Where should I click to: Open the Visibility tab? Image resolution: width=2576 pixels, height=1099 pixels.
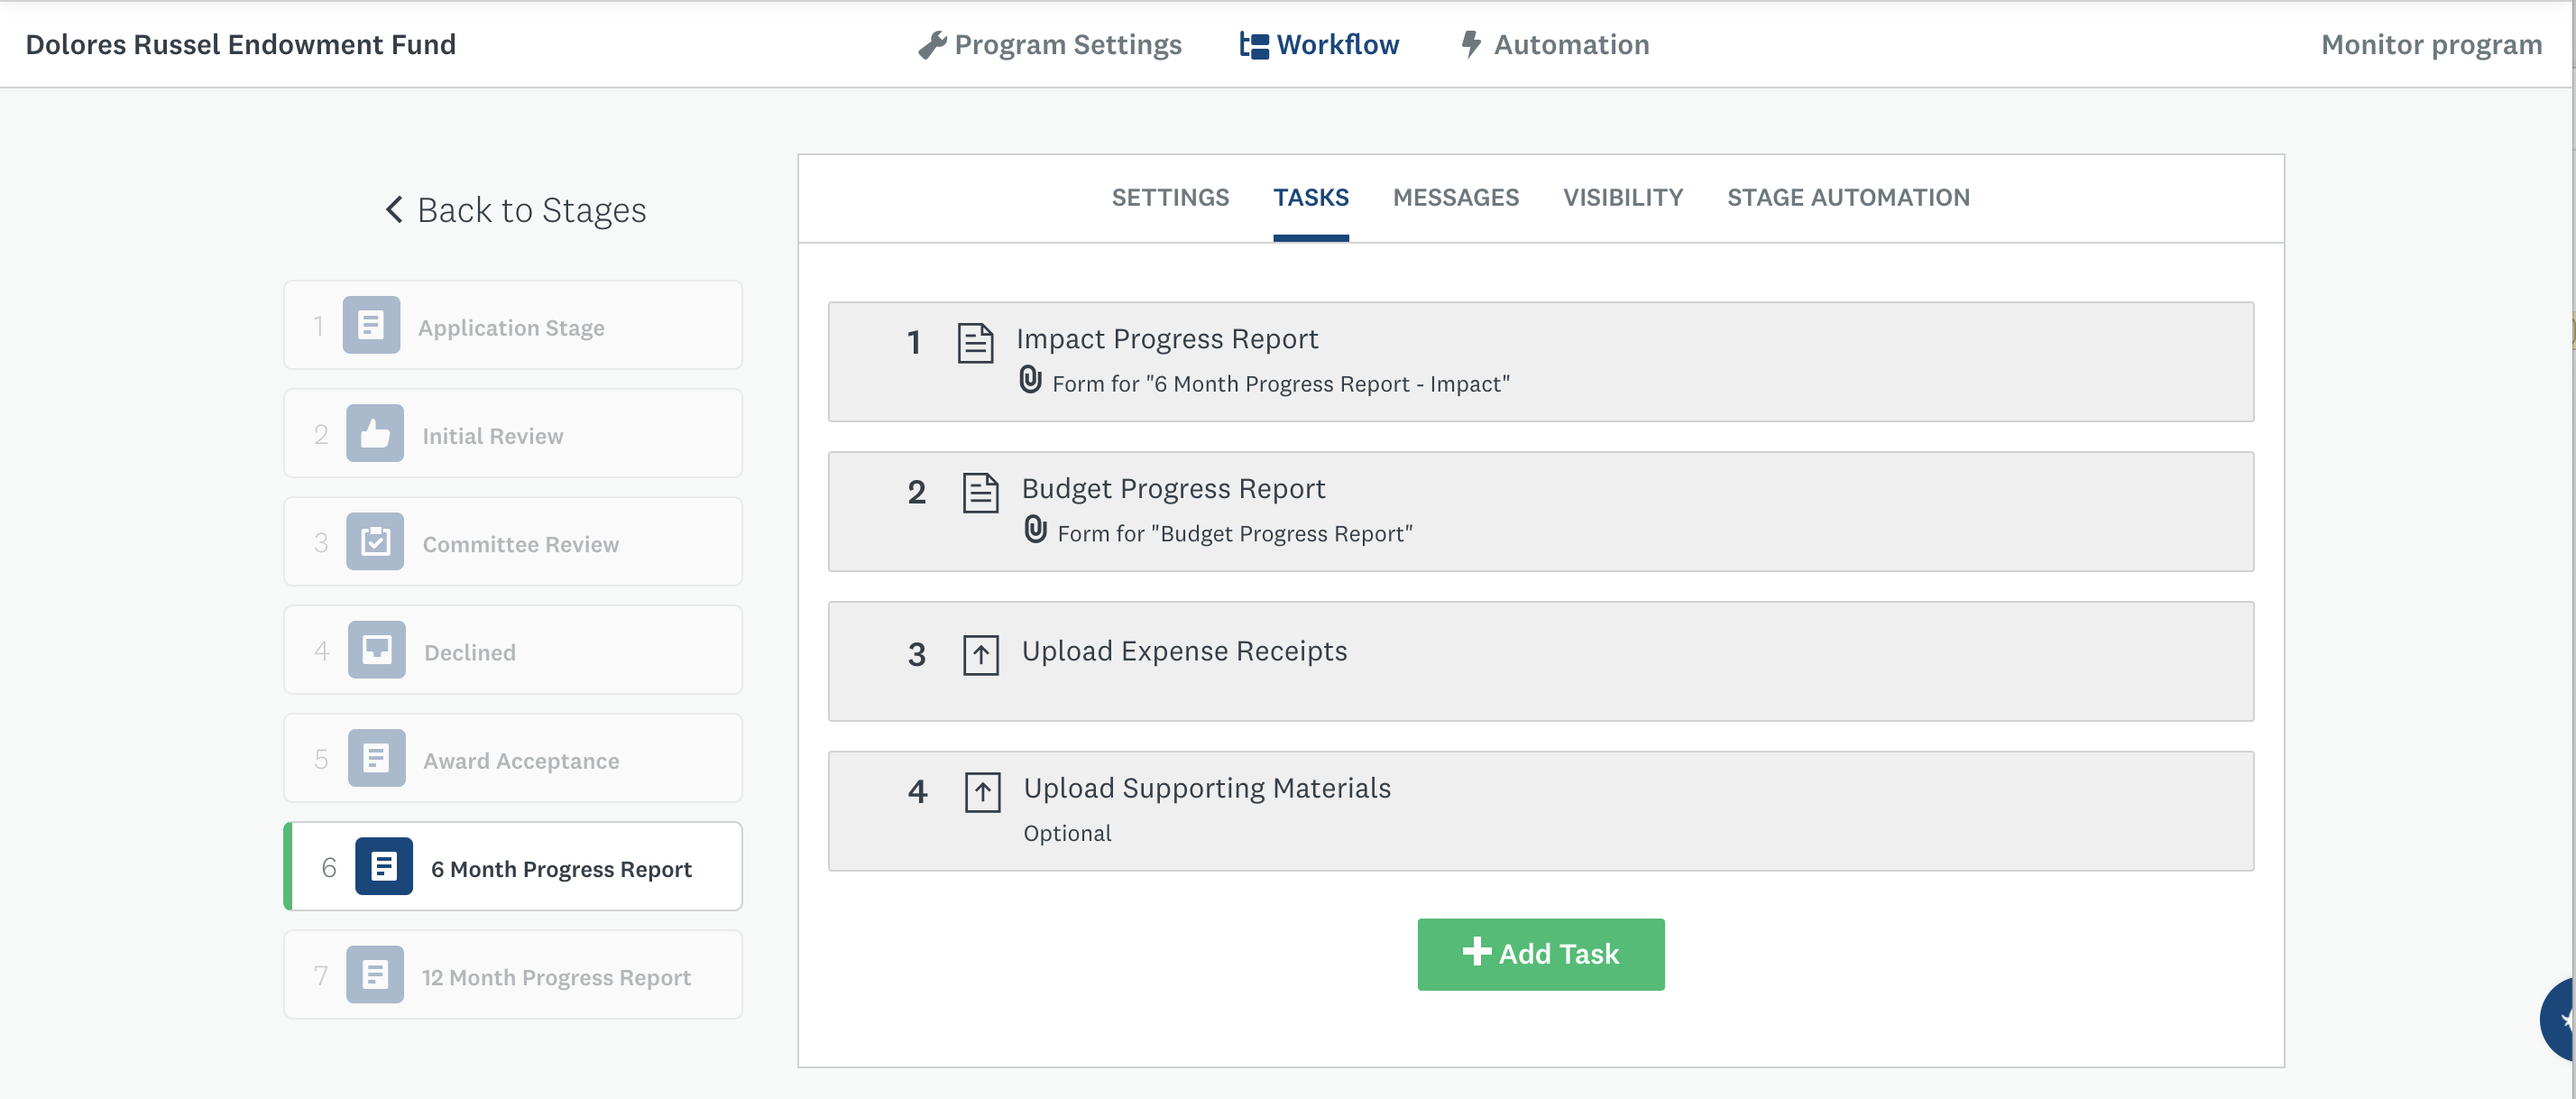coord(1623,198)
